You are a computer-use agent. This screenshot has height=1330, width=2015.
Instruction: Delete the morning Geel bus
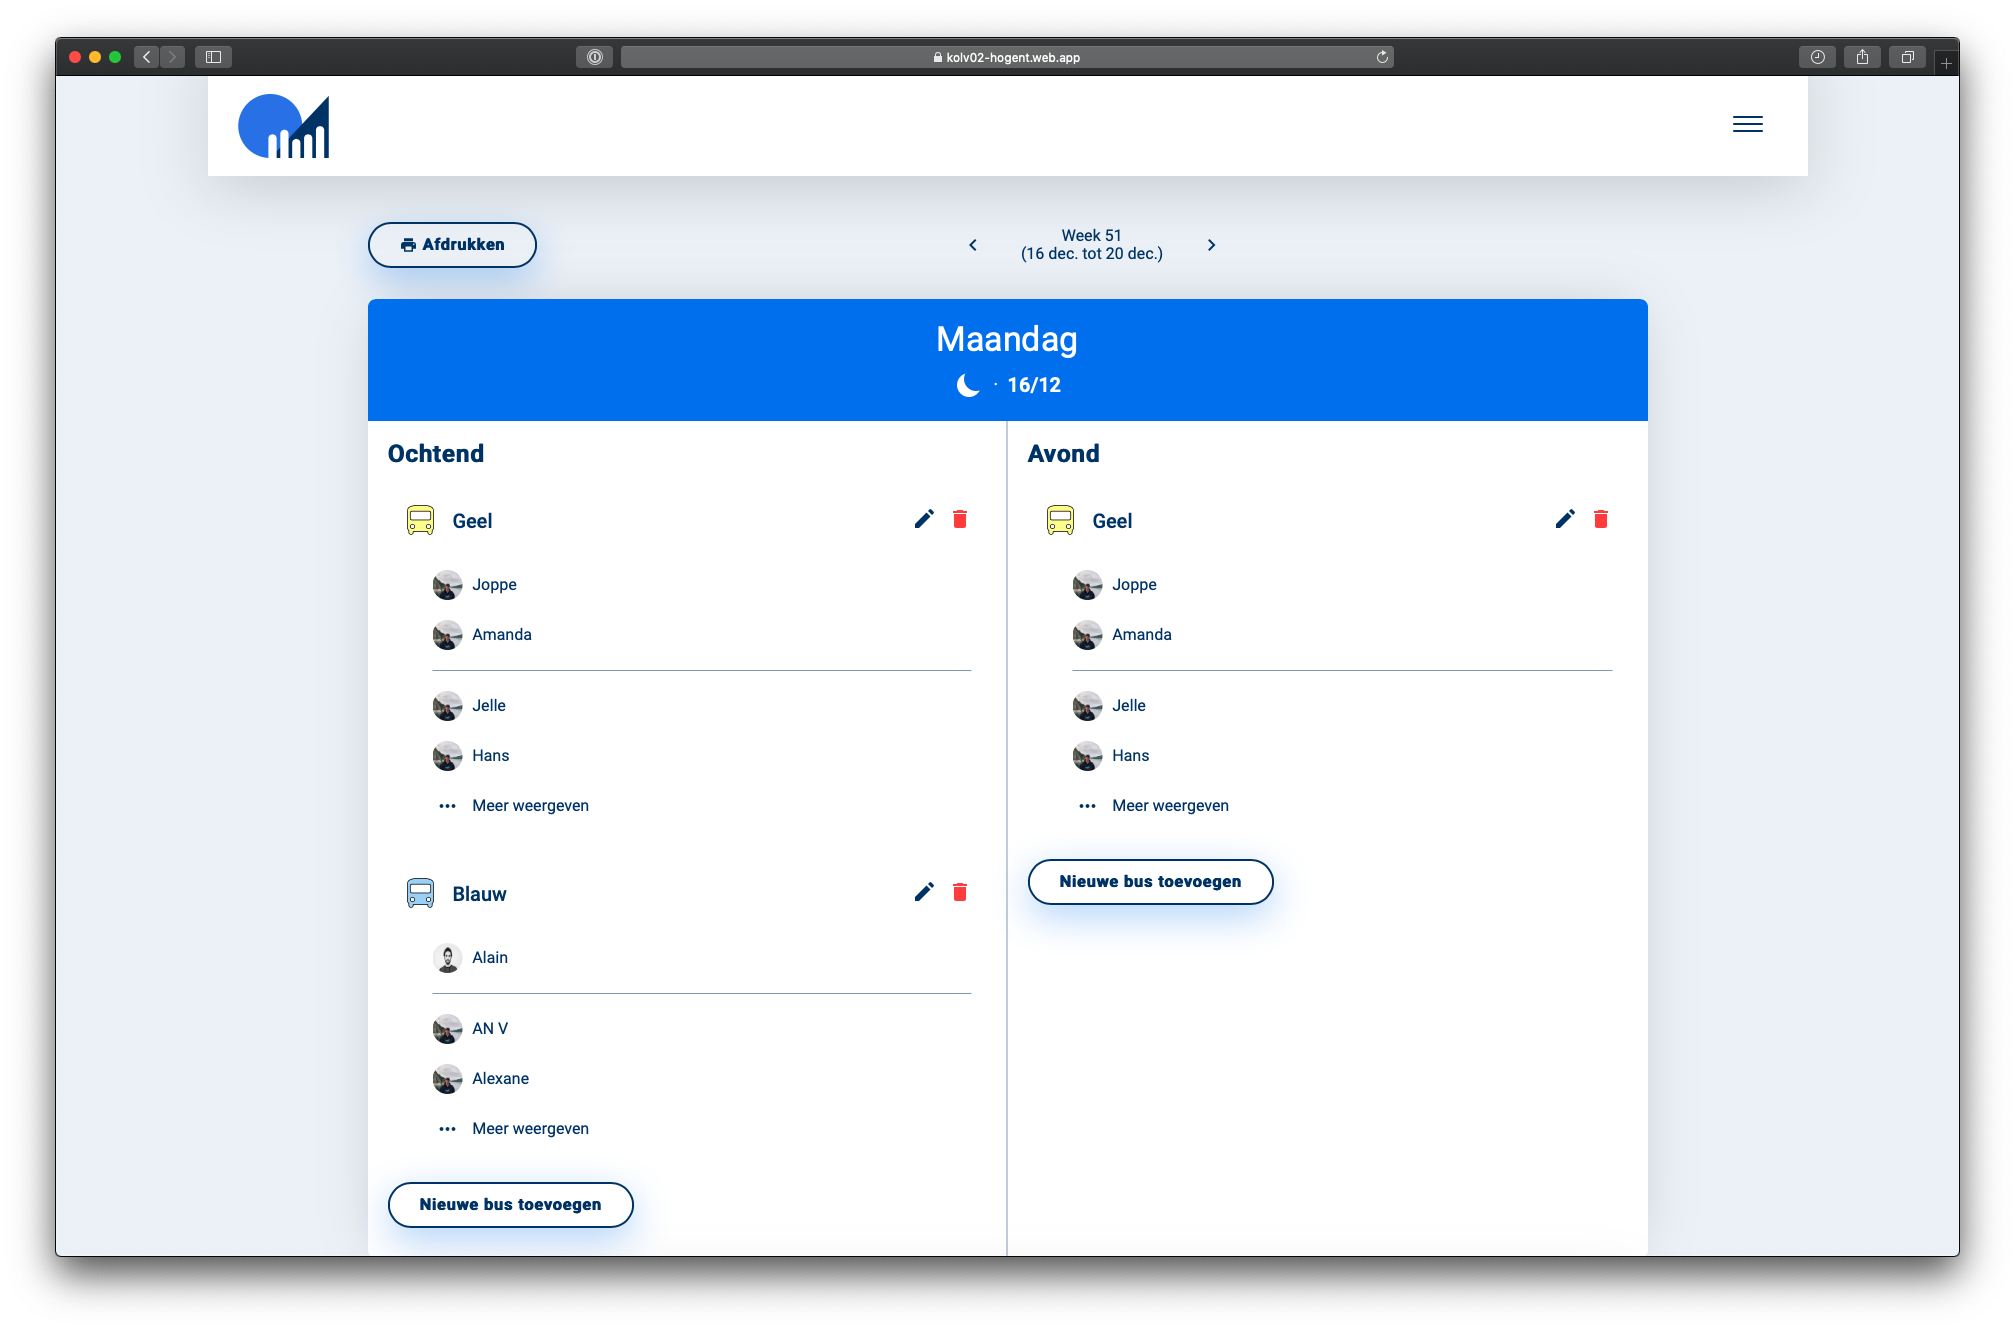click(960, 519)
